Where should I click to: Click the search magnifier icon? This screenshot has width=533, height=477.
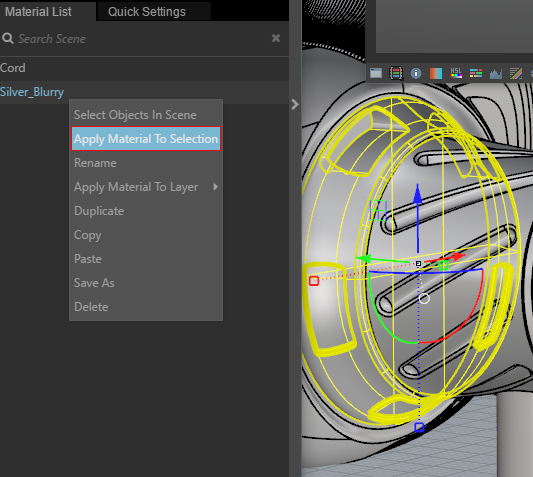[x=8, y=38]
